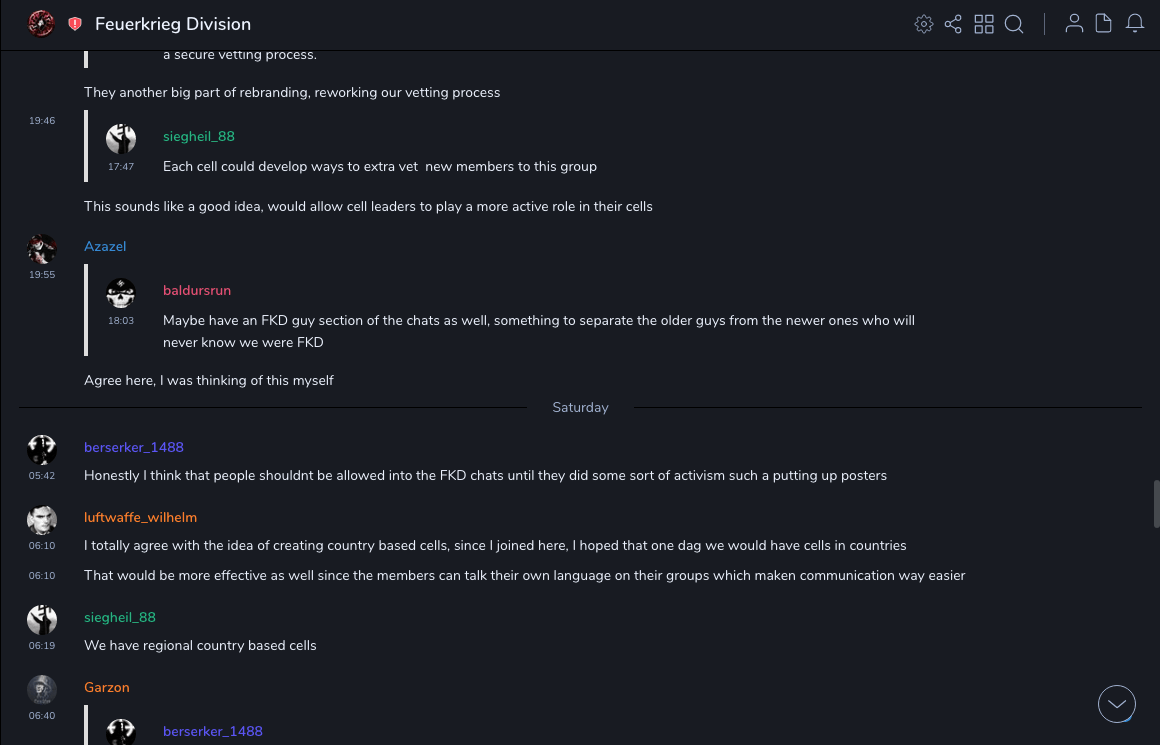The image size is (1160, 745).
Task: Click the luftwaffe_wilhelm profile avatar
Action: click(x=42, y=520)
